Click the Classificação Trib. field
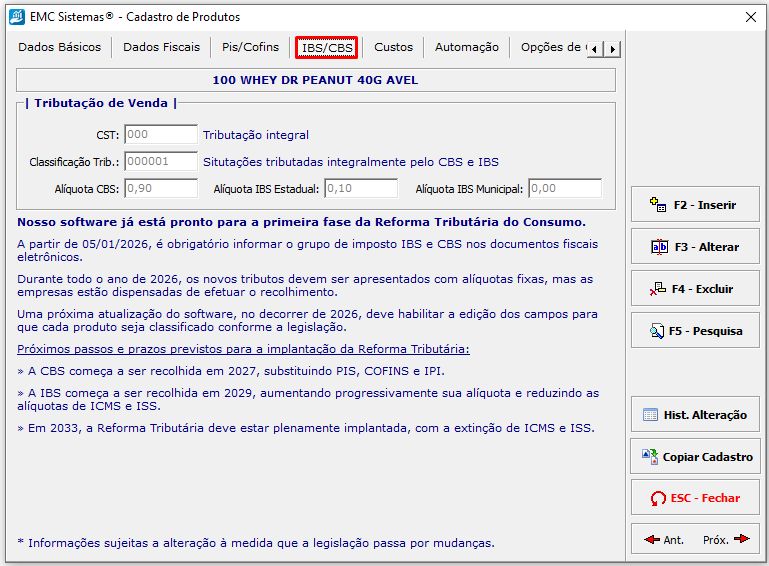 pyautogui.click(x=161, y=161)
